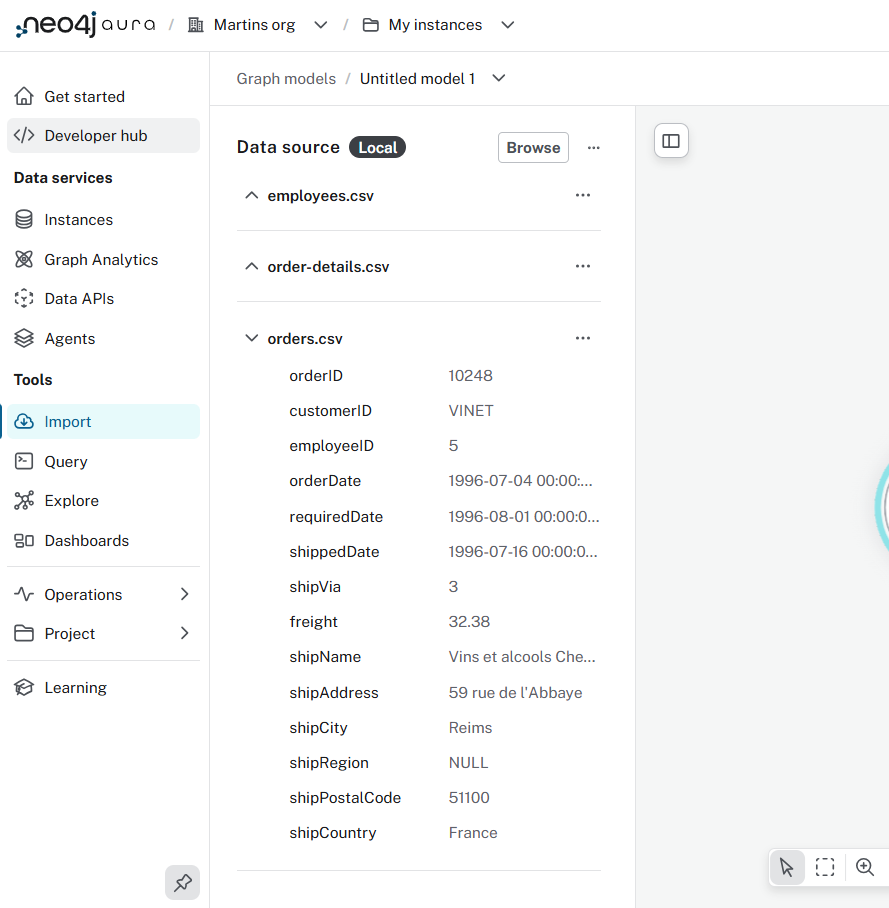This screenshot has width=889, height=908.
Task: Open the Explore tool
Action: (x=24, y=500)
